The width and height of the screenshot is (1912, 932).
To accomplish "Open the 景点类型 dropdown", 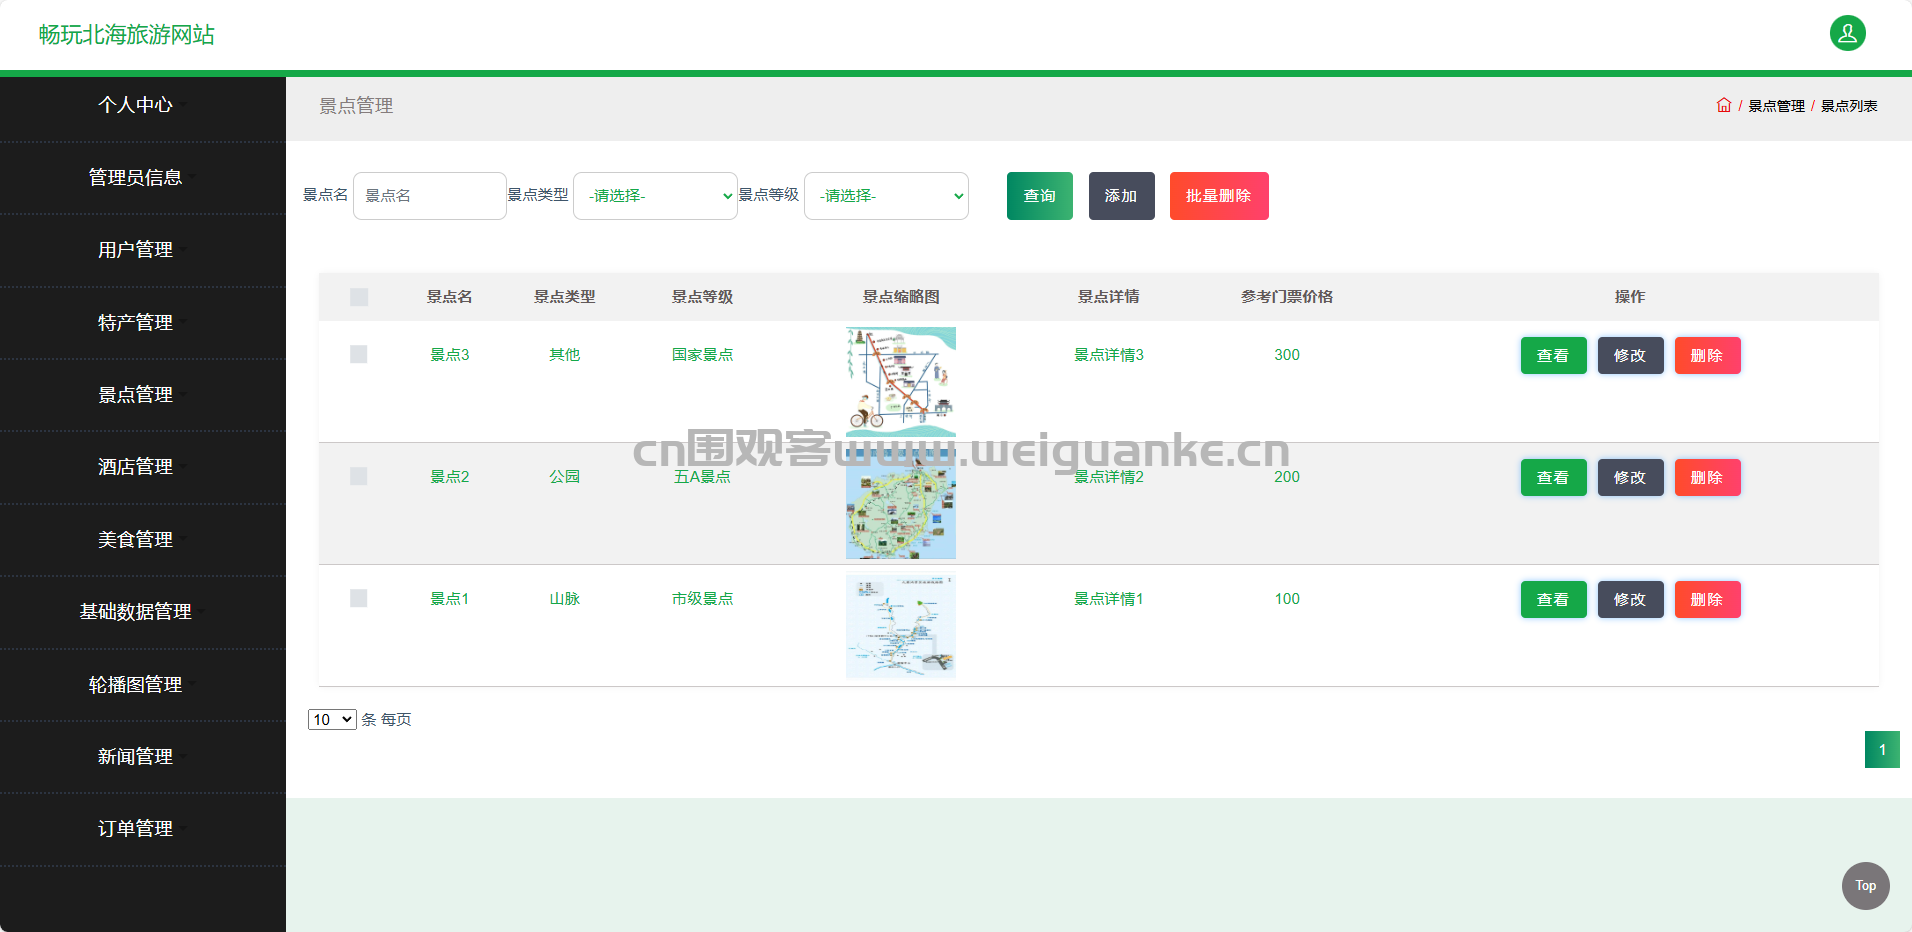I will coord(655,196).
